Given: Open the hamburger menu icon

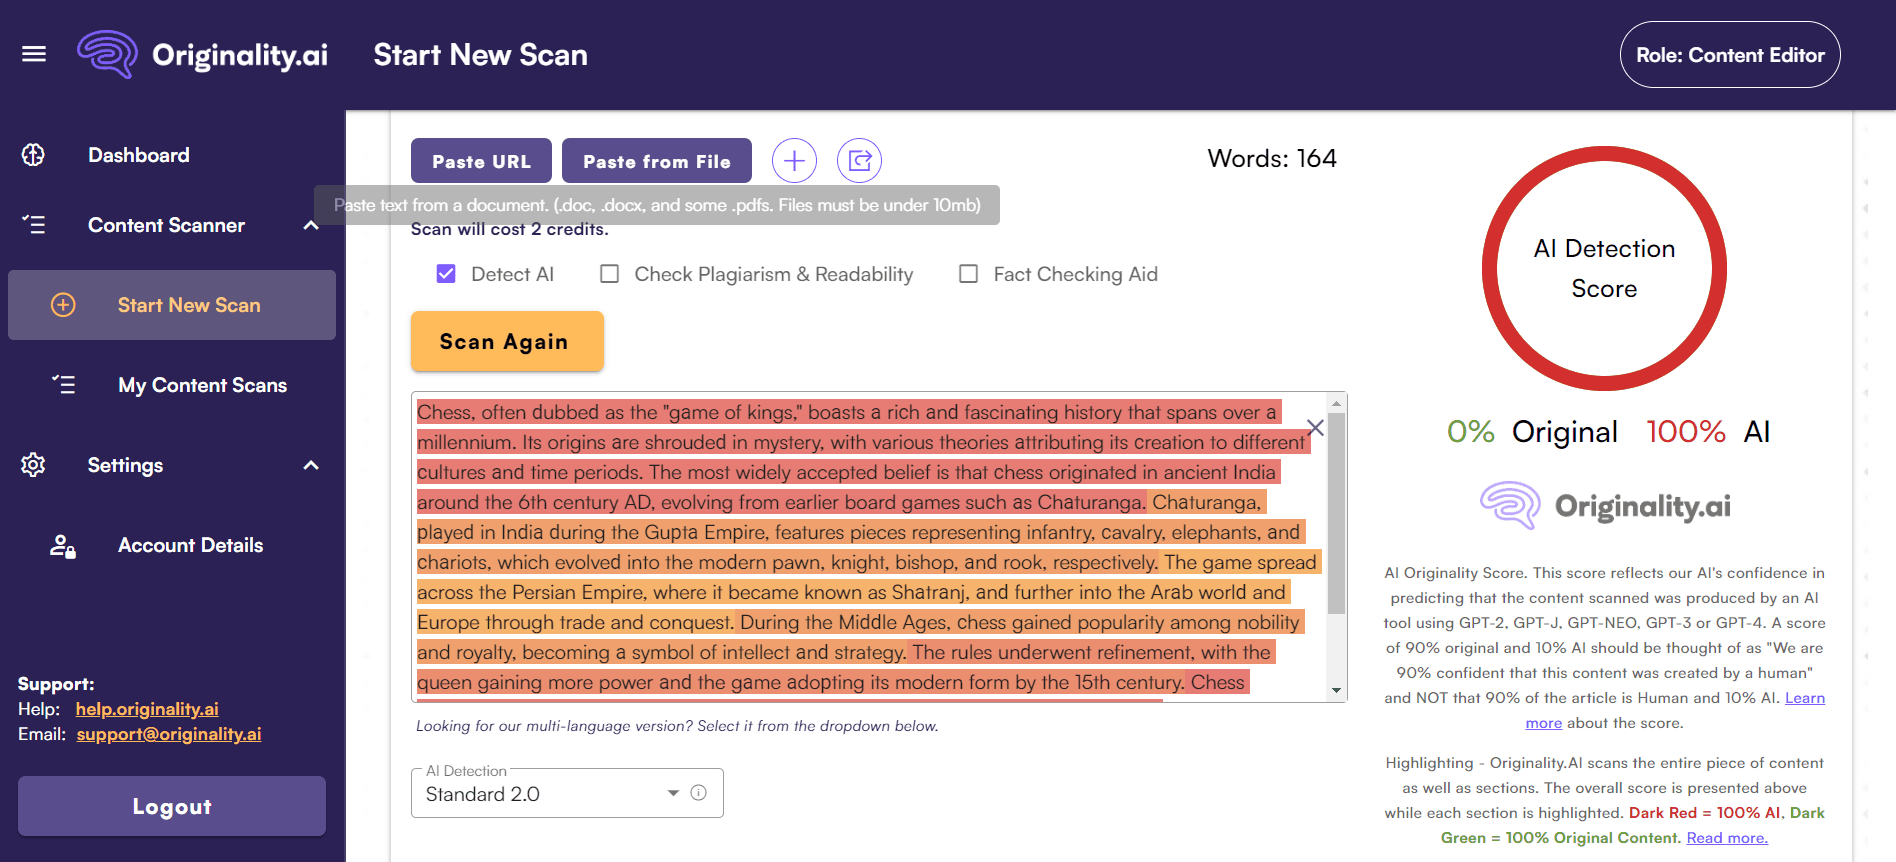Looking at the screenshot, I should tap(34, 54).
